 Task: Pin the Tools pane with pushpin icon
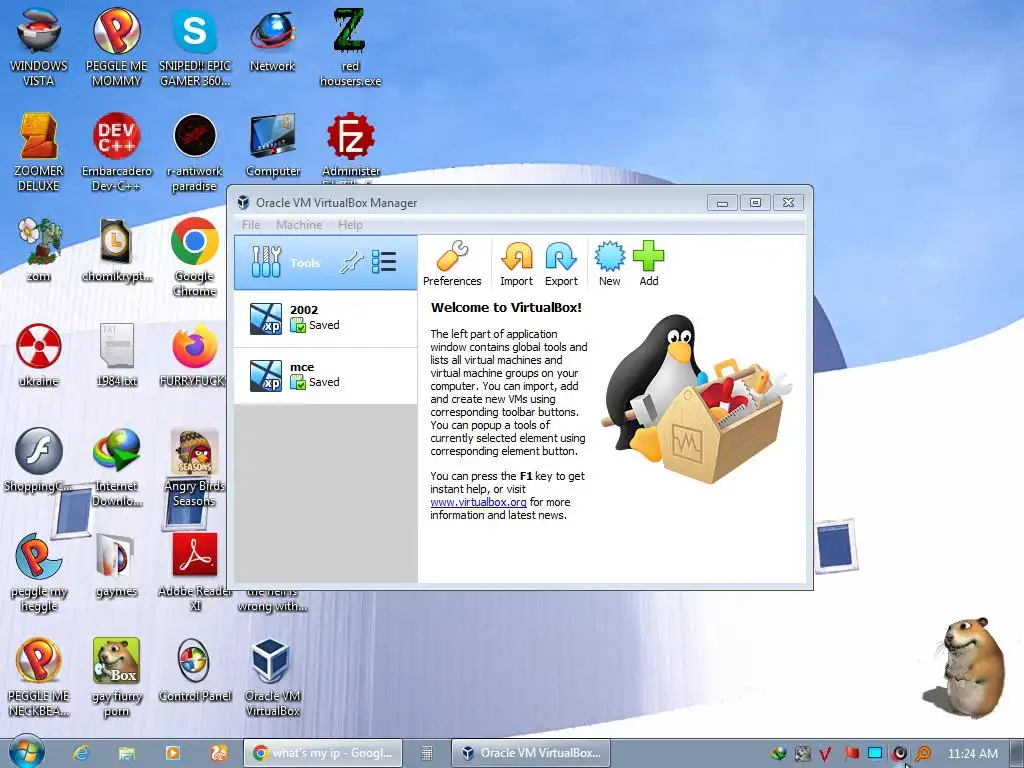click(x=351, y=263)
